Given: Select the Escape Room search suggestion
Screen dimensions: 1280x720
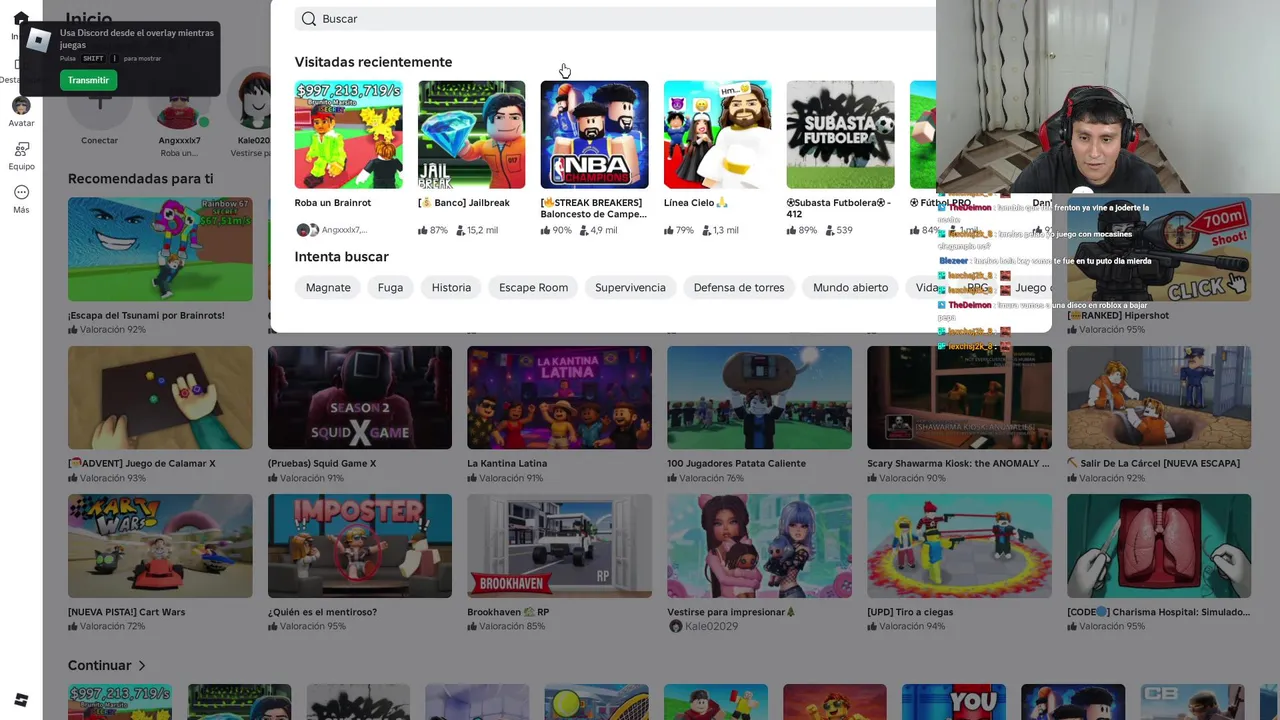Looking at the screenshot, I should point(533,288).
